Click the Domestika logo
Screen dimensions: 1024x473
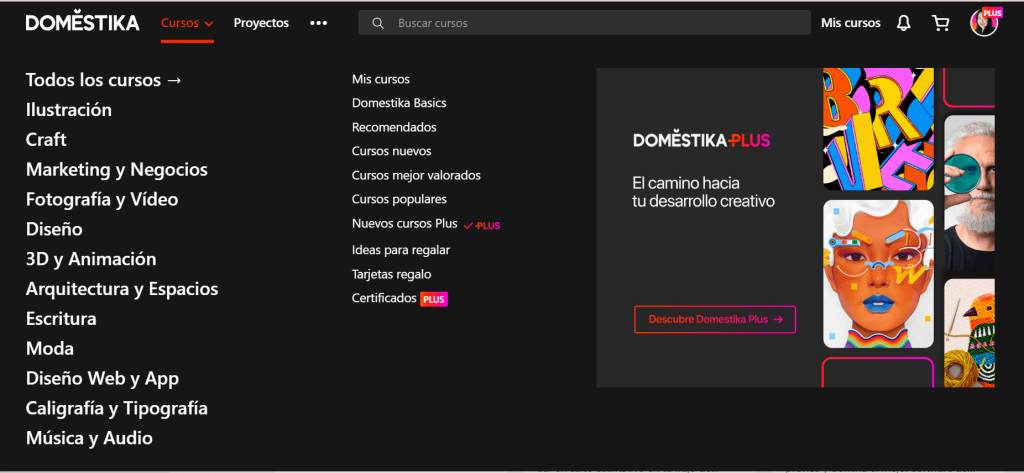[x=82, y=23]
